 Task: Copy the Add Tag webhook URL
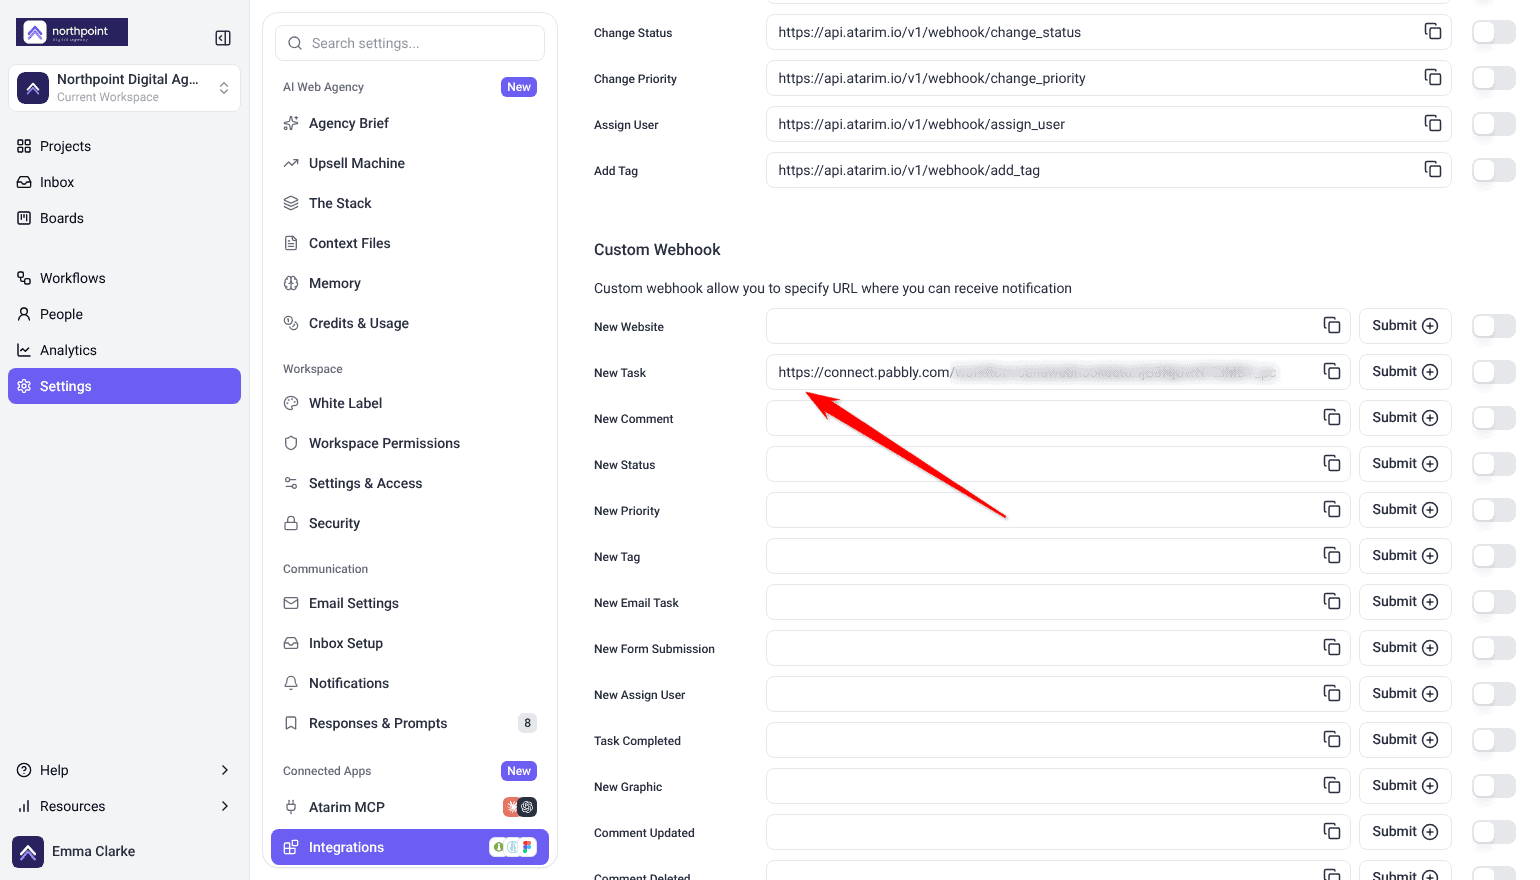(x=1433, y=169)
